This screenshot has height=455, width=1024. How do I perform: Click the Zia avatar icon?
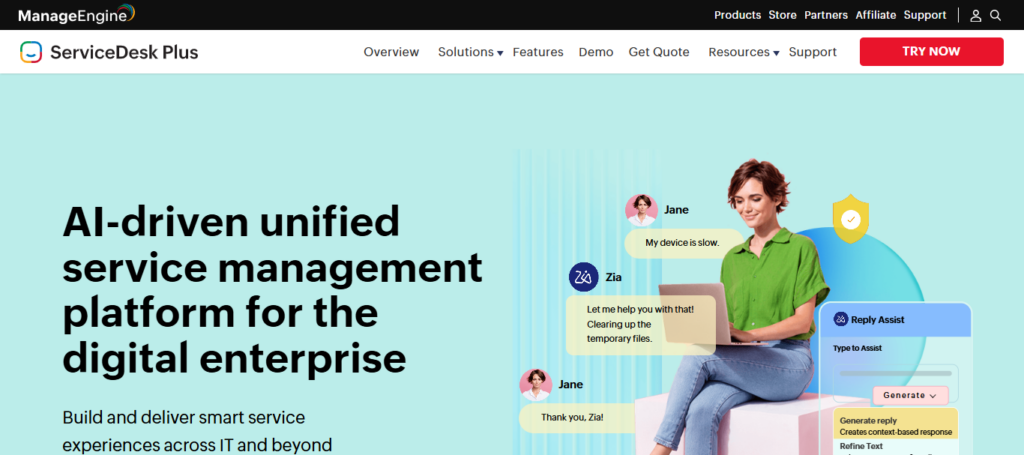(x=584, y=277)
